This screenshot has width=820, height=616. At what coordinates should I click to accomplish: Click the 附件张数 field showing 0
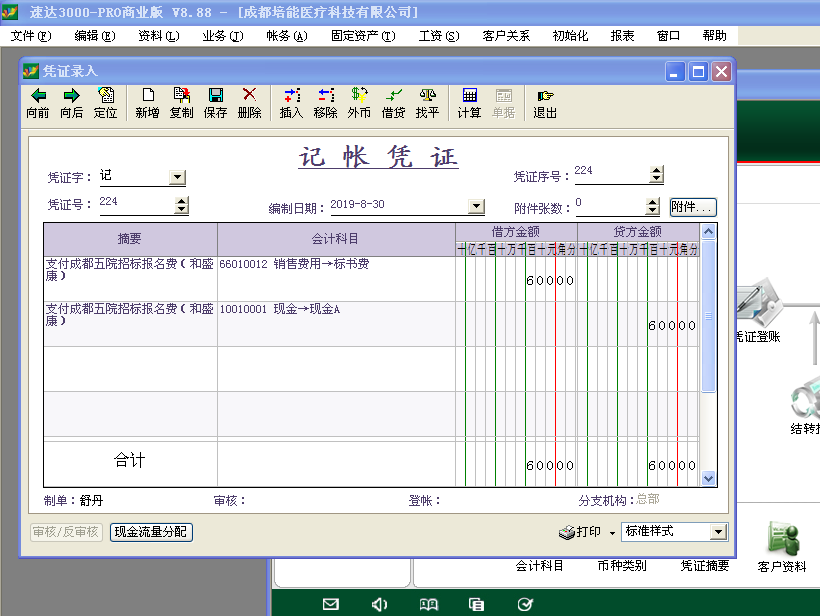610,205
